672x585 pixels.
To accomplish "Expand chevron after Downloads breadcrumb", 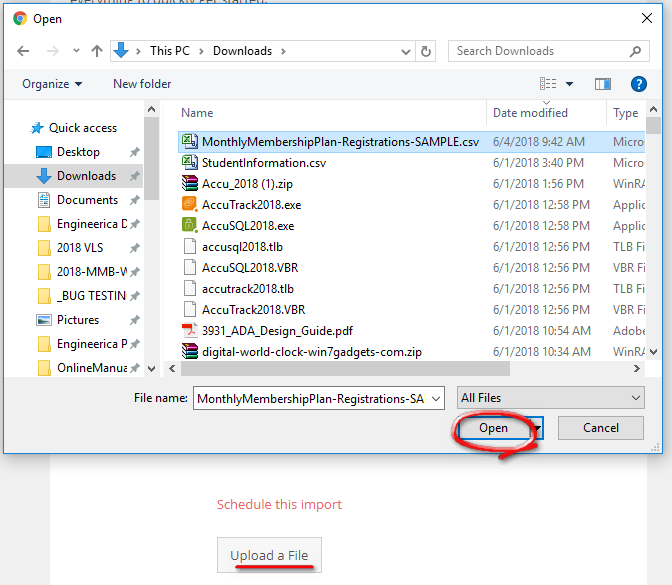I will point(283,51).
